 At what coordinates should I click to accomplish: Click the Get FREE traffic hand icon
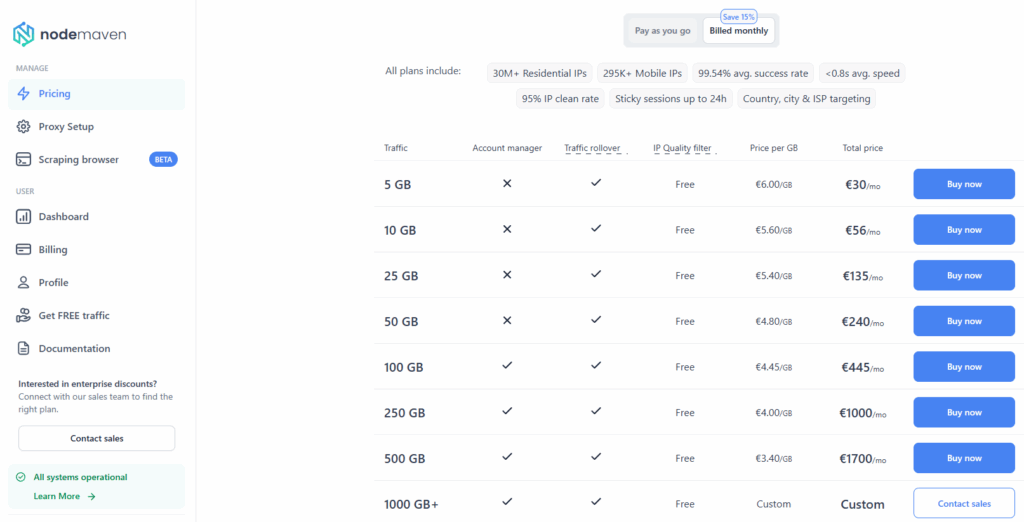(24, 316)
